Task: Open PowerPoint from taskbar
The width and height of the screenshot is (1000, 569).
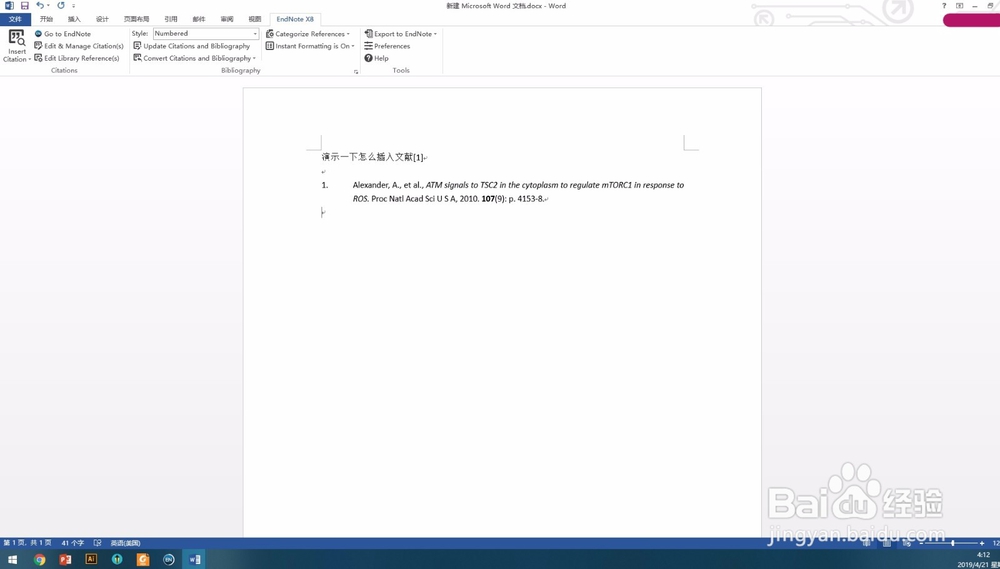Action: point(65,559)
